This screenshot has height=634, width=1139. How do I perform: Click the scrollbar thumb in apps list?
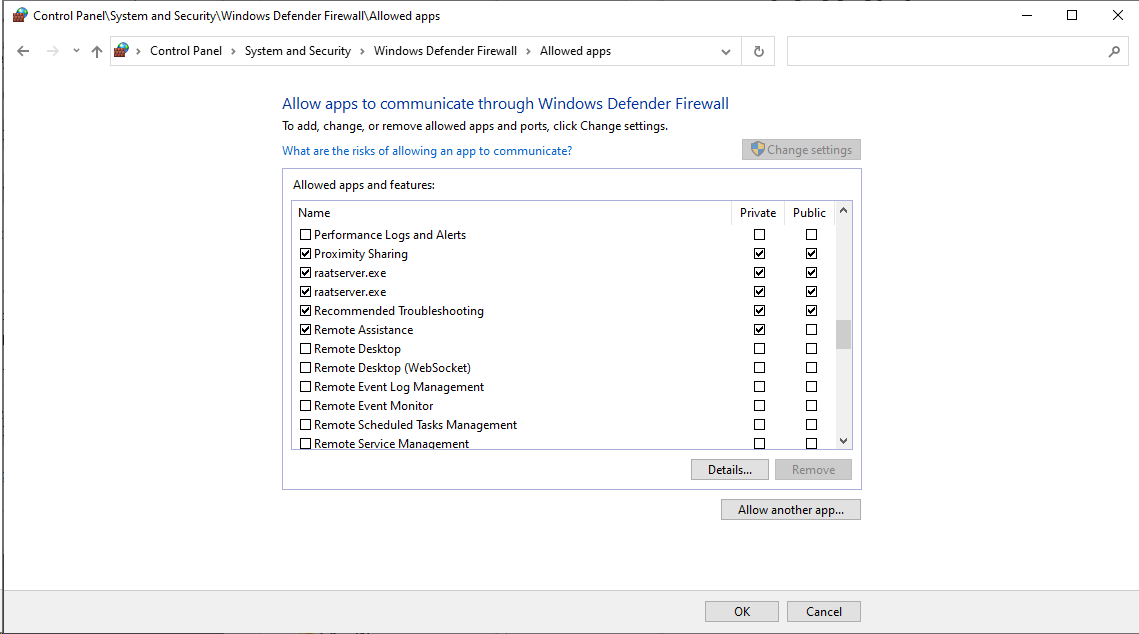843,334
